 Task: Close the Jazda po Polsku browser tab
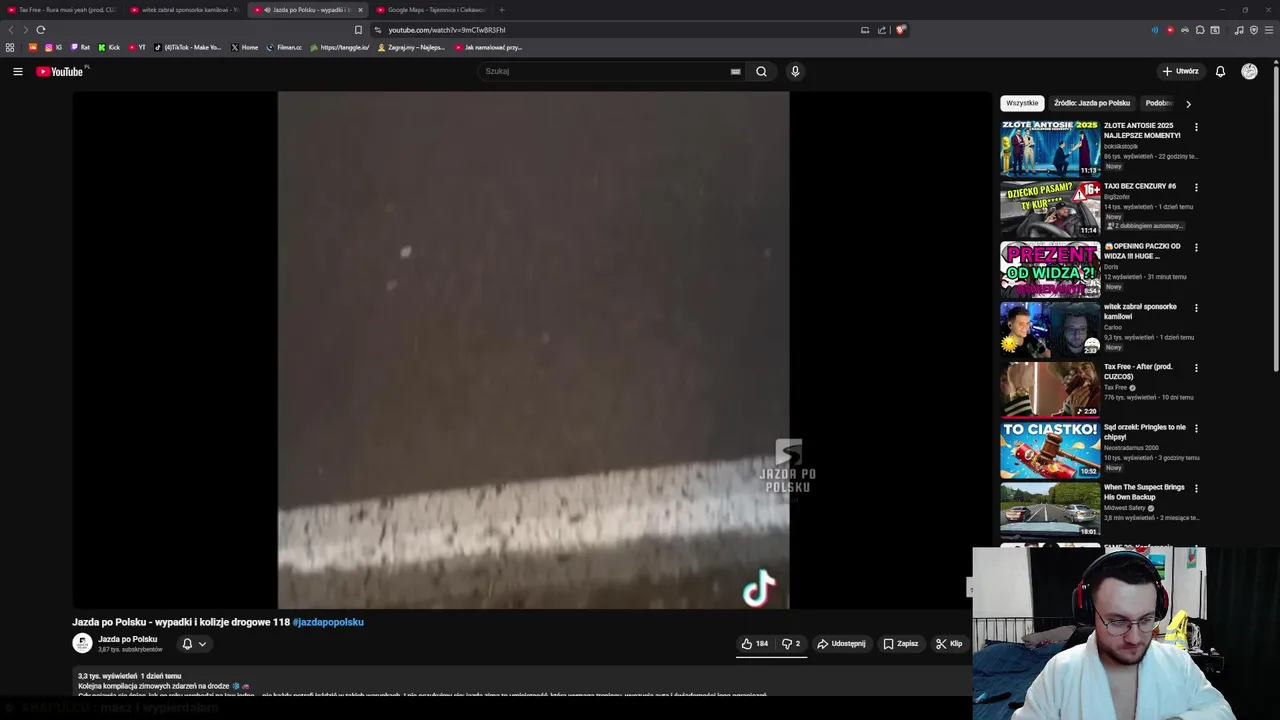pyautogui.click(x=360, y=10)
